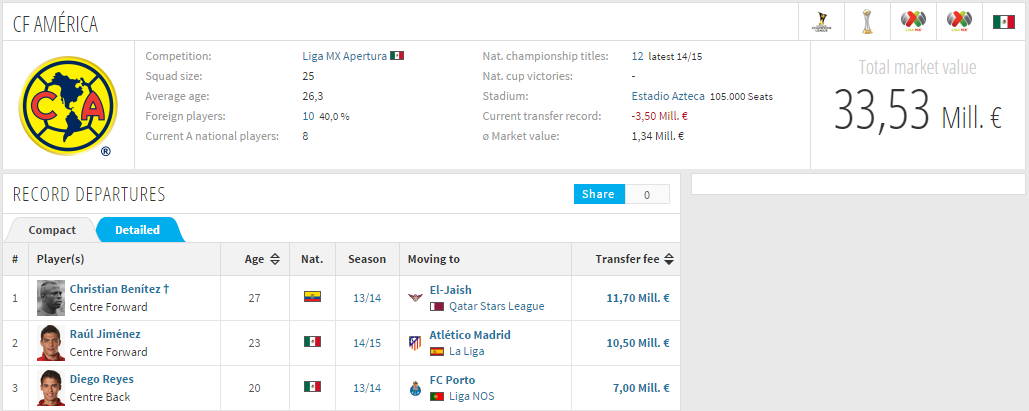Open Christian Benítez player photo
The width and height of the screenshot is (1029, 411).
[x=51, y=298]
